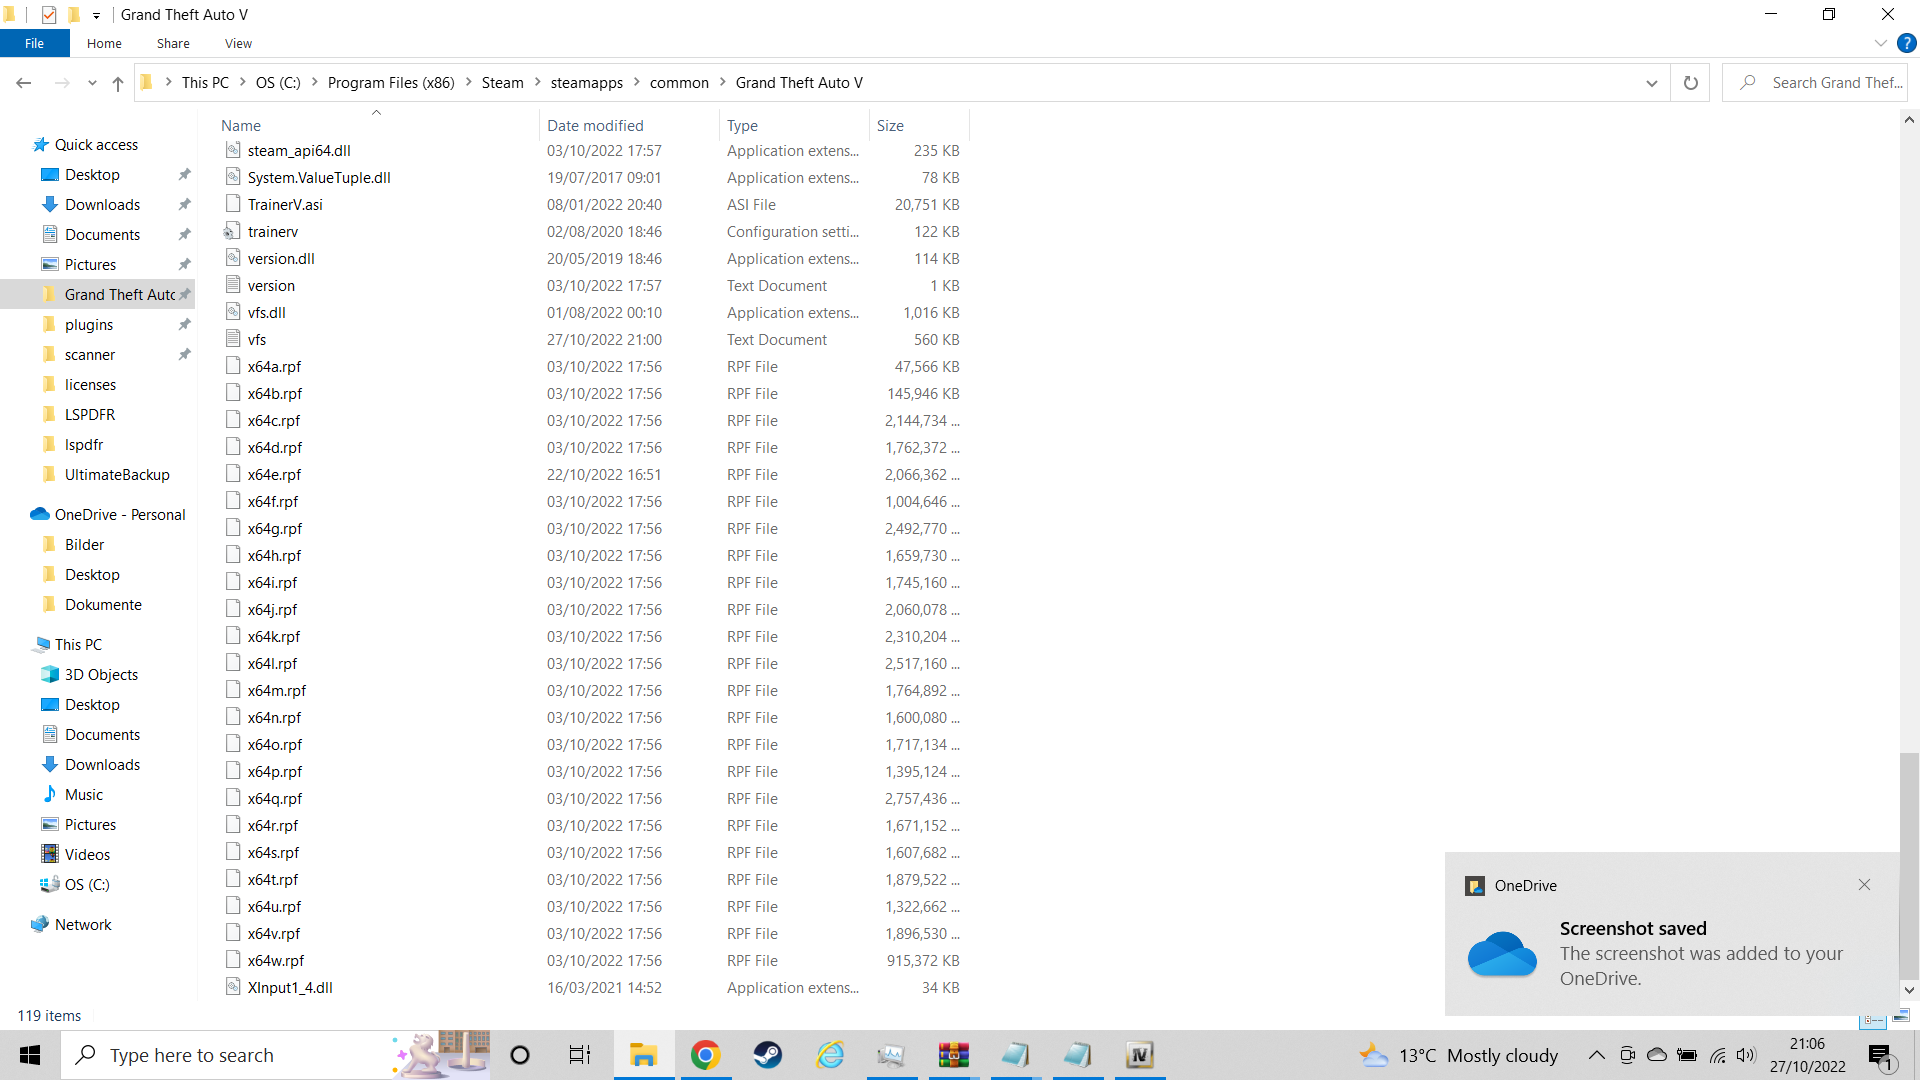The width and height of the screenshot is (1920, 1080).
Task: Open Task View on the taskbar
Action: pos(579,1055)
